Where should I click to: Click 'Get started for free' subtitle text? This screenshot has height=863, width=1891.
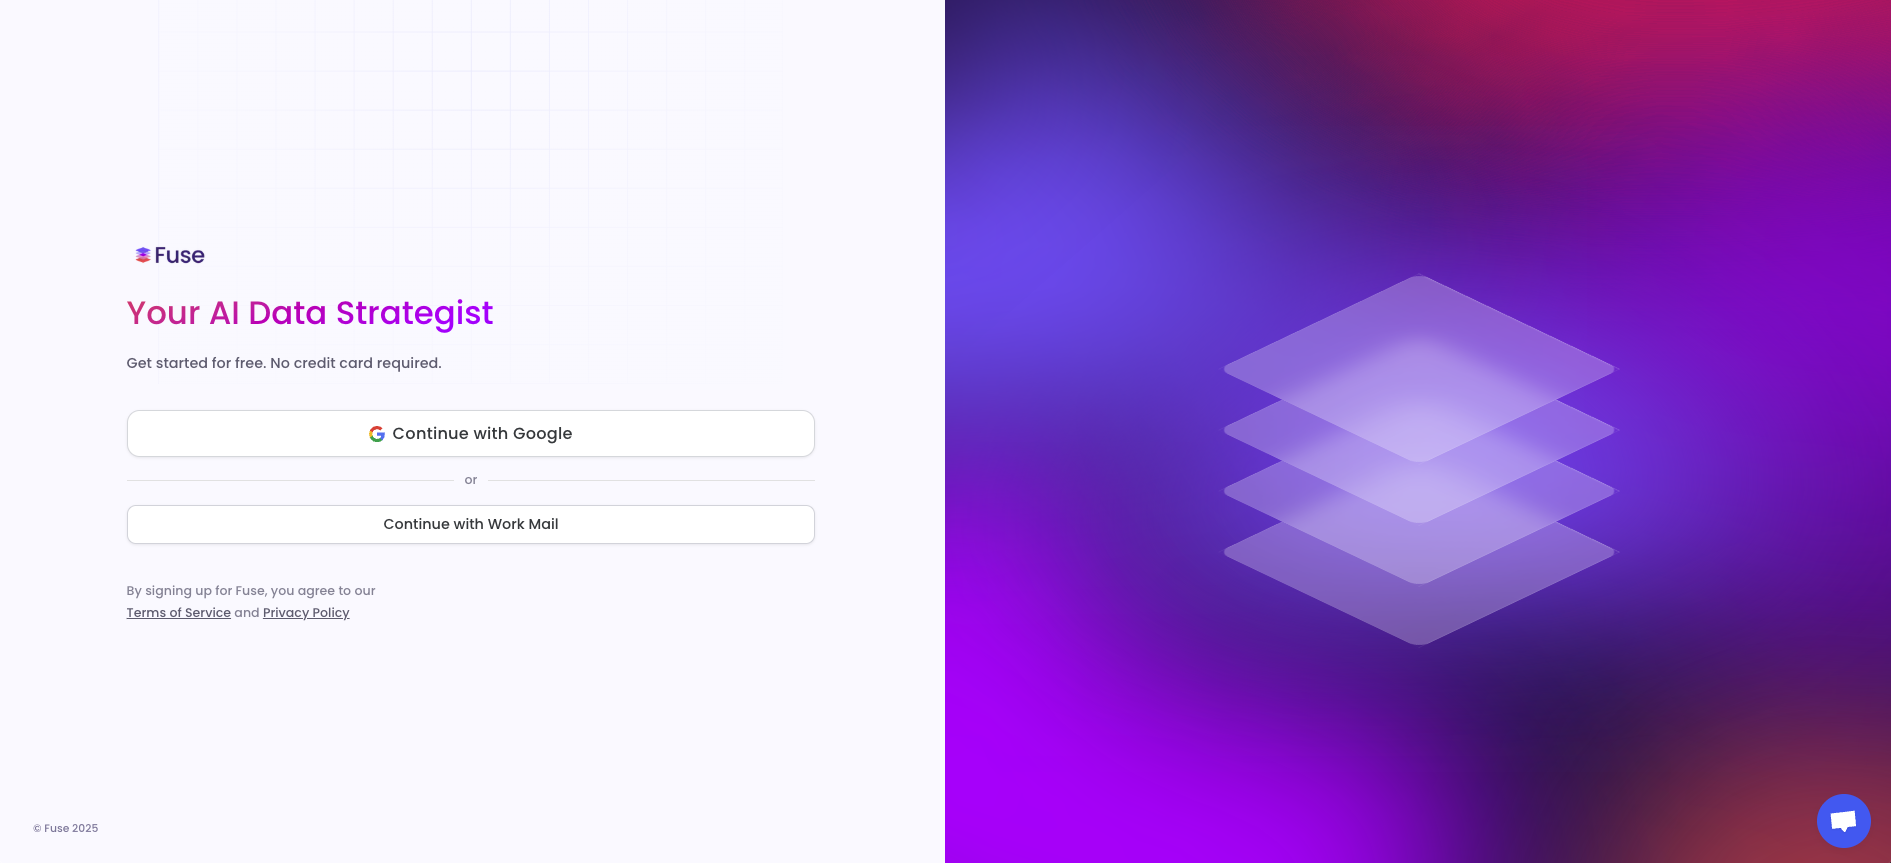(284, 363)
